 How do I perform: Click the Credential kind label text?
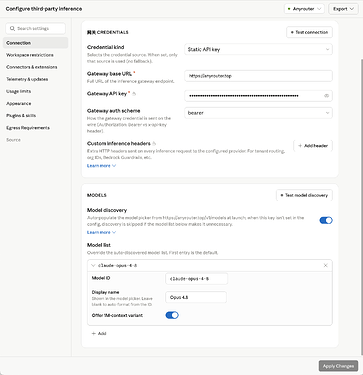(105, 47)
